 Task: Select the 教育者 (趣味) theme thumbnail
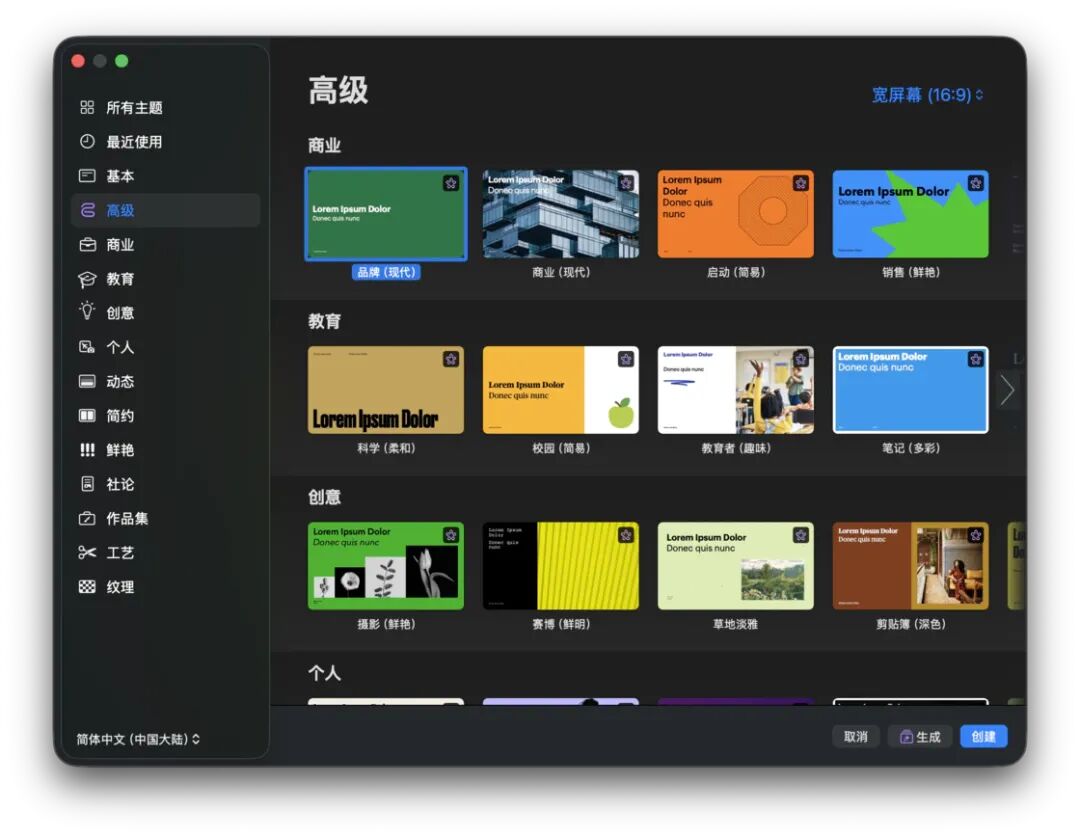736,390
